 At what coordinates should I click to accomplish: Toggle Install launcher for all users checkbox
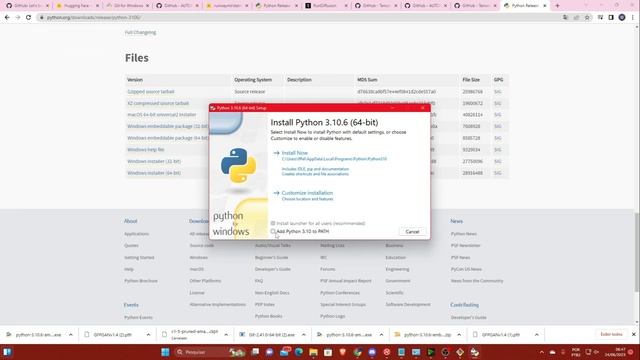click(x=273, y=223)
